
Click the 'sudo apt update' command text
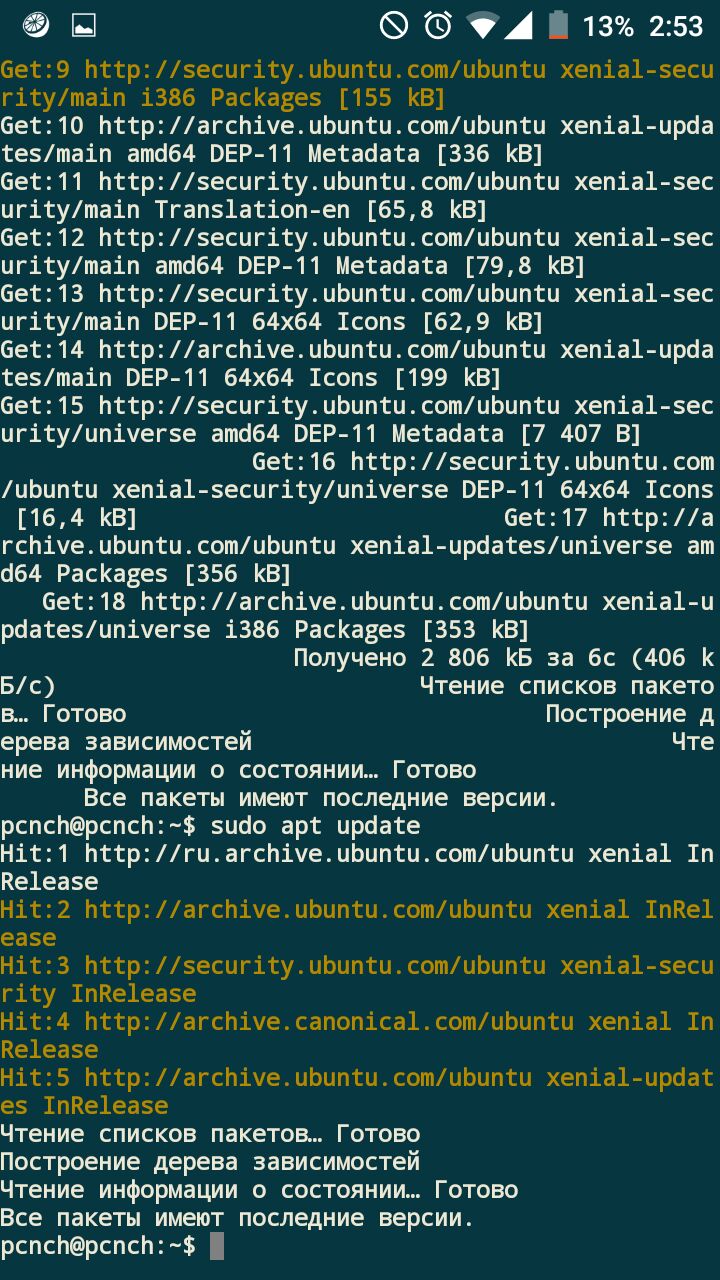click(x=315, y=826)
